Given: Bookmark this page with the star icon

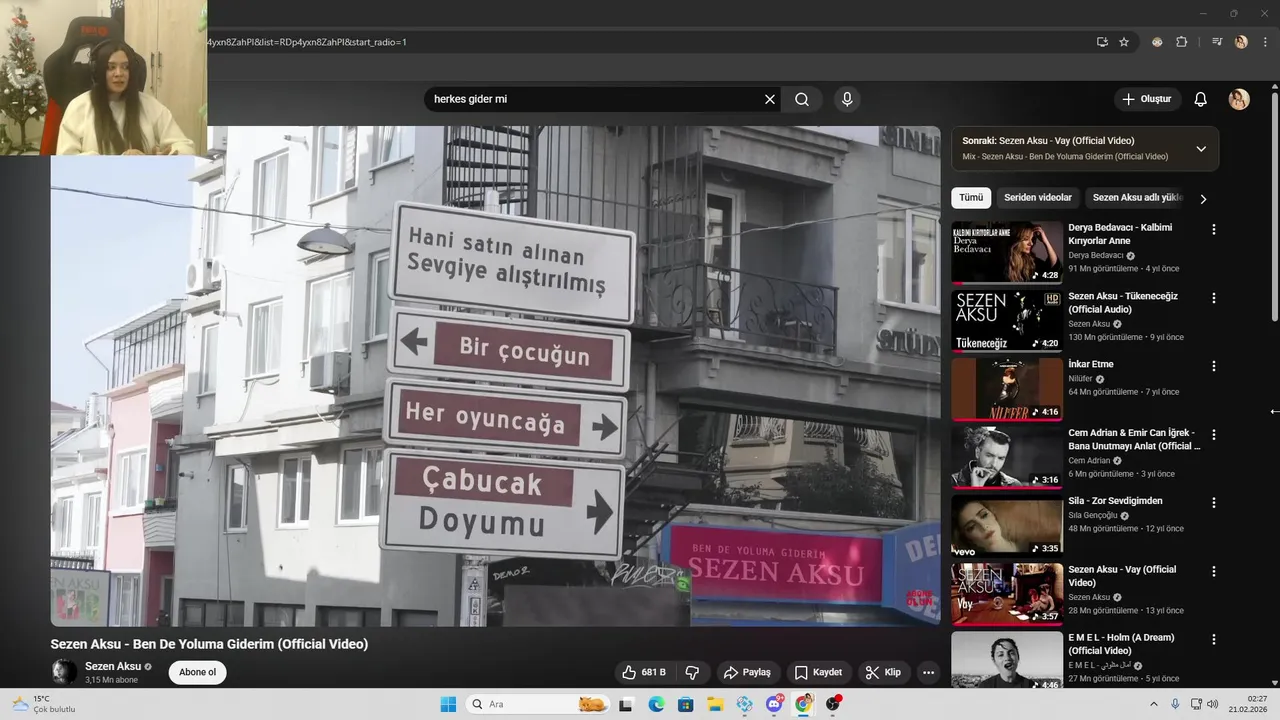Looking at the screenshot, I should pos(1124,42).
